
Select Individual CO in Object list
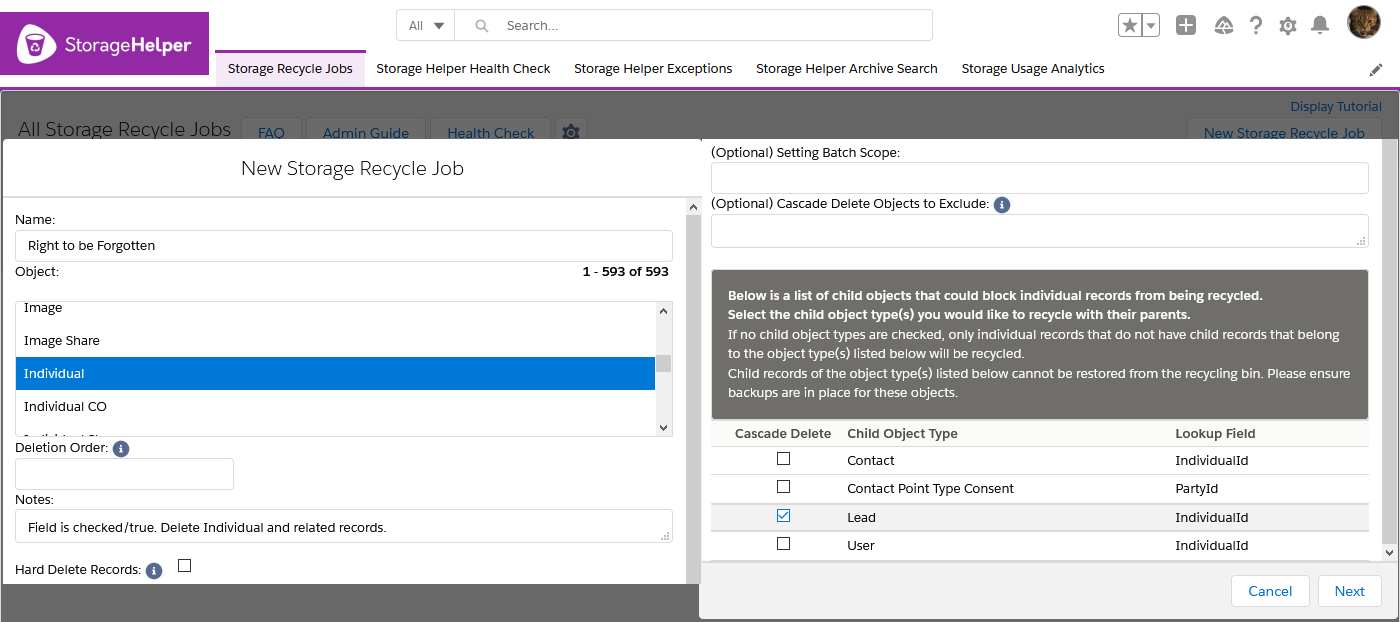point(336,407)
